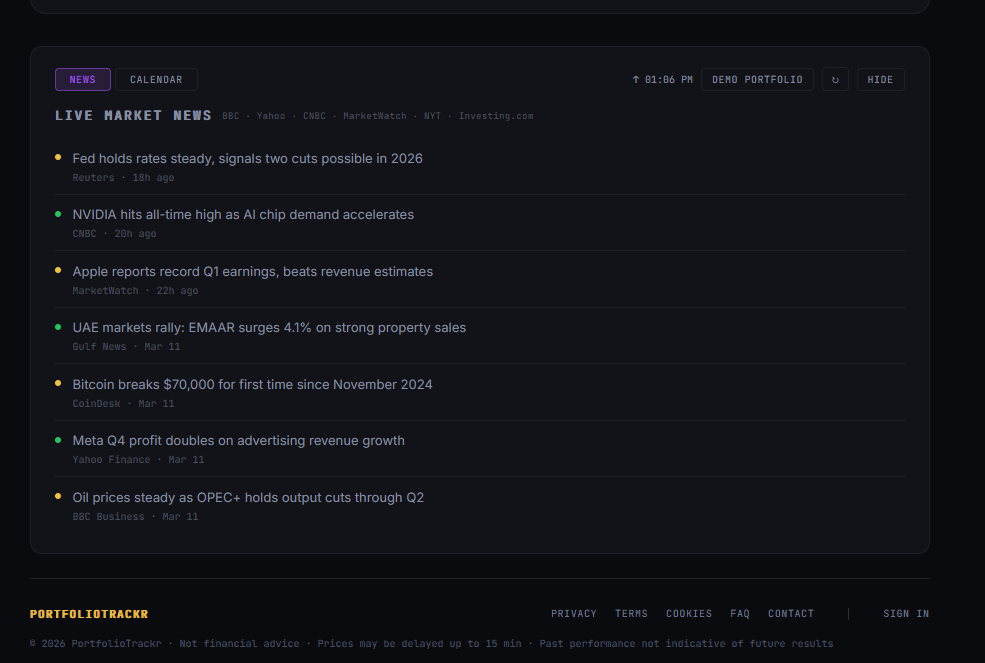Screen dimensions: 985x663
Task: Select the News tab
Action: tap(82, 79)
